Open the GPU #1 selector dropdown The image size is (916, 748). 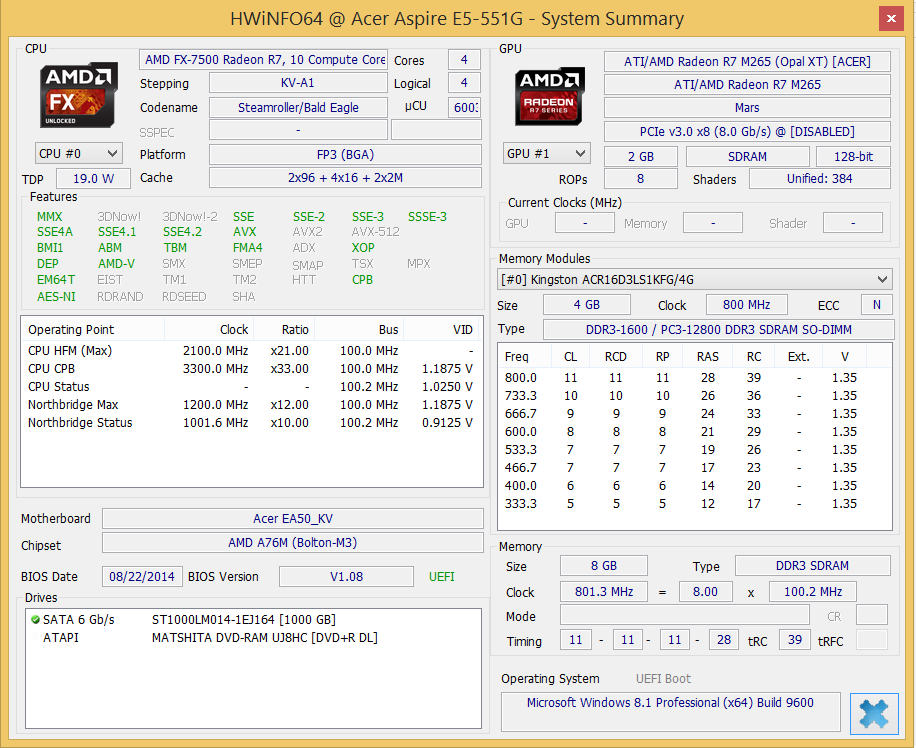tap(547, 154)
